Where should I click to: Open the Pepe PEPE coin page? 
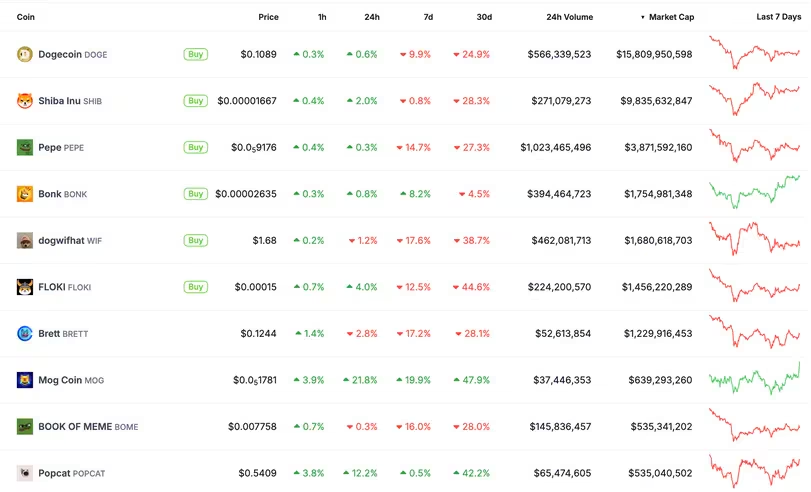61,147
